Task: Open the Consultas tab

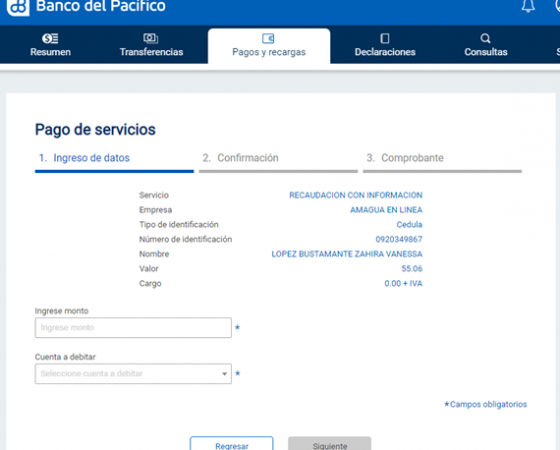Action: point(486,45)
